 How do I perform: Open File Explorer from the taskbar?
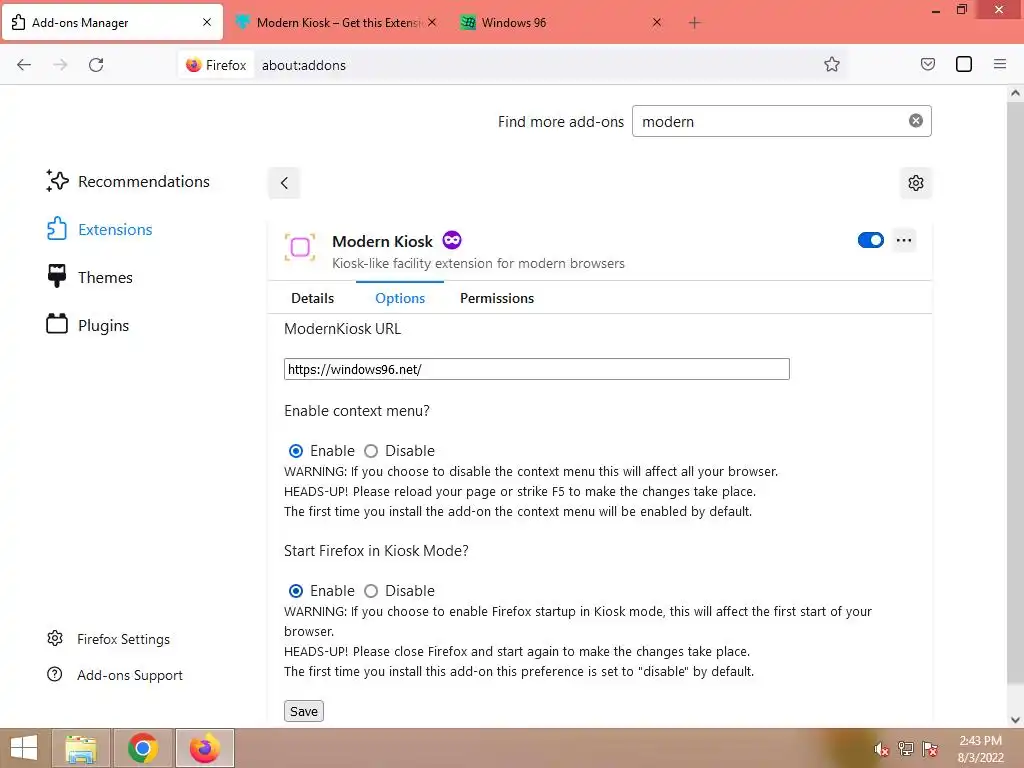[x=81, y=748]
